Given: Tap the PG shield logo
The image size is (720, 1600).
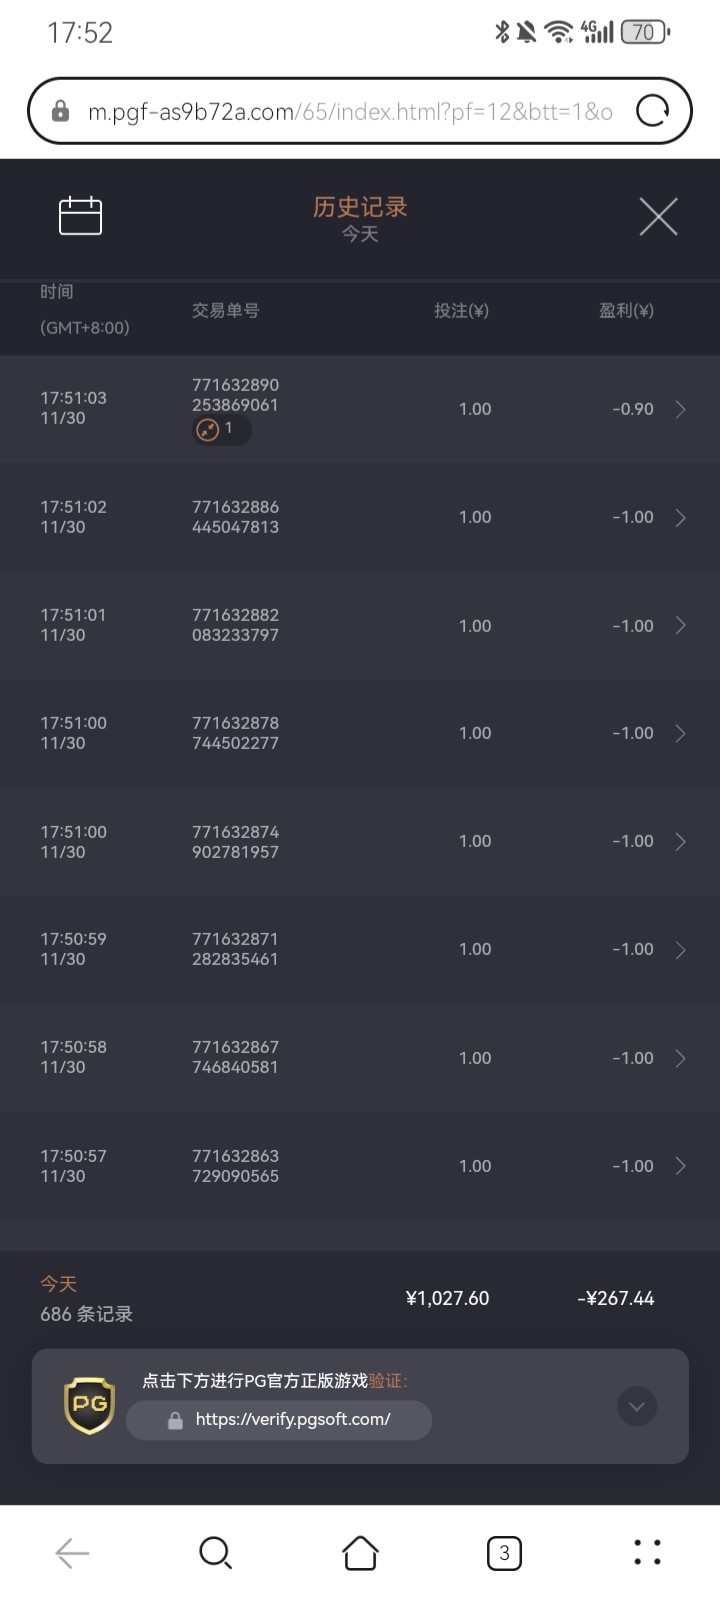Looking at the screenshot, I should click(x=89, y=1405).
